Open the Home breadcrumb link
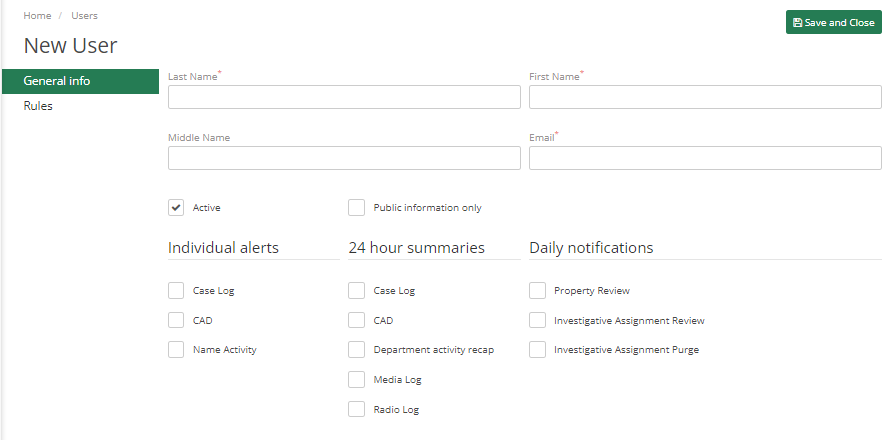895x440 pixels. click(x=37, y=15)
